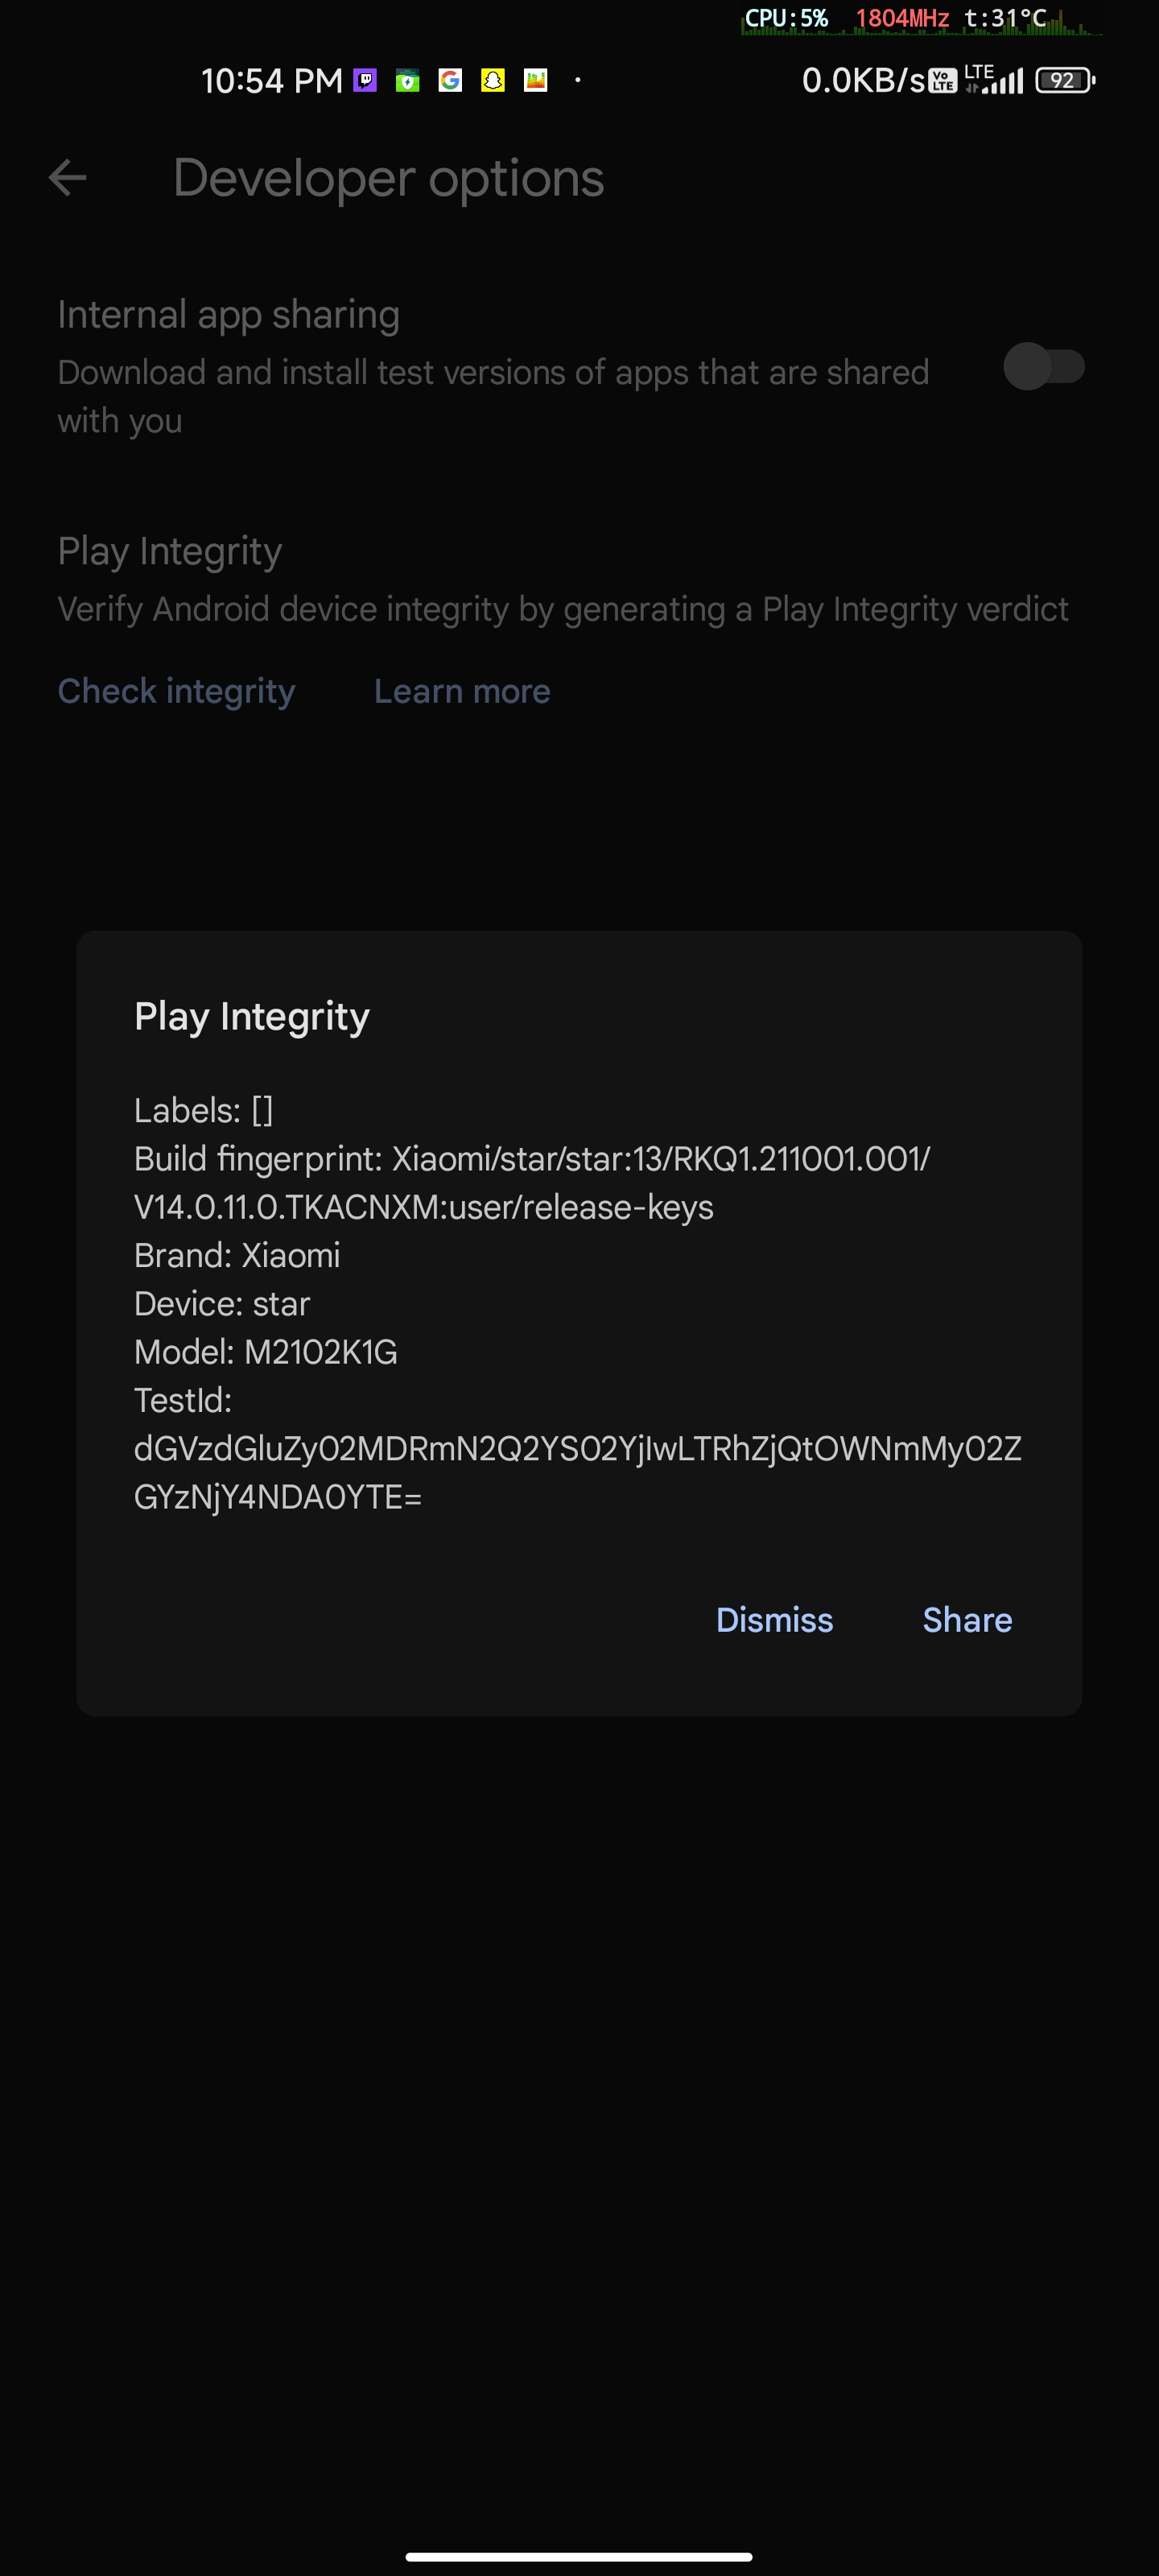Tap the VoLTE status icon
Image resolution: width=1159 pixels, height=2576 pixels.
[943, 81]
